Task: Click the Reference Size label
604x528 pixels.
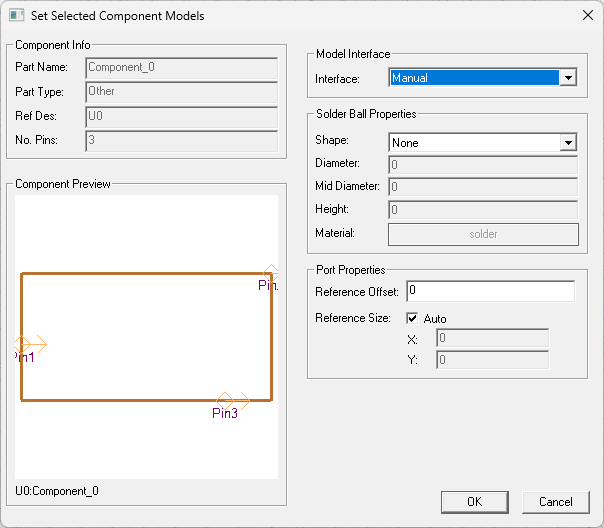Action: tap(353, 318)
